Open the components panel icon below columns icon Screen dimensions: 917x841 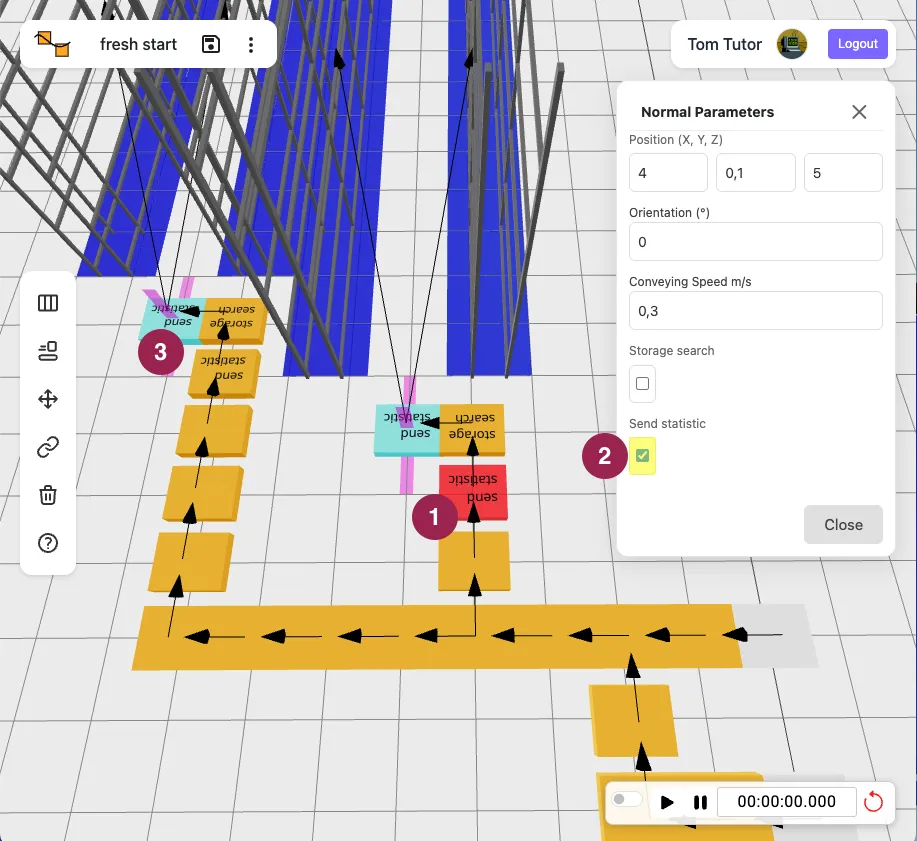47,351
